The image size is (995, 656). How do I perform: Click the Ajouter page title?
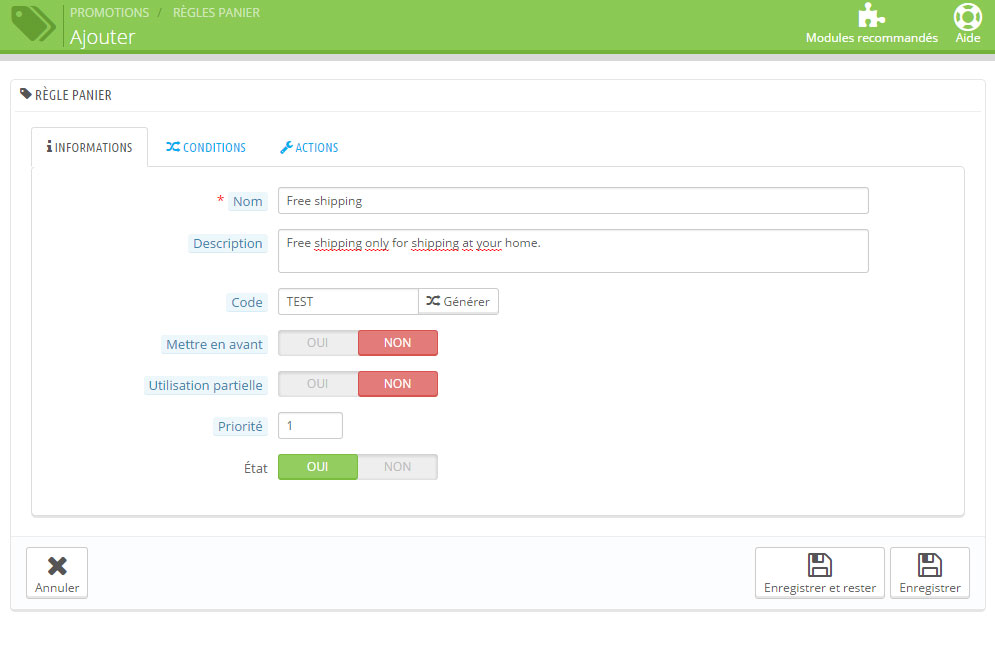(103, 37)
